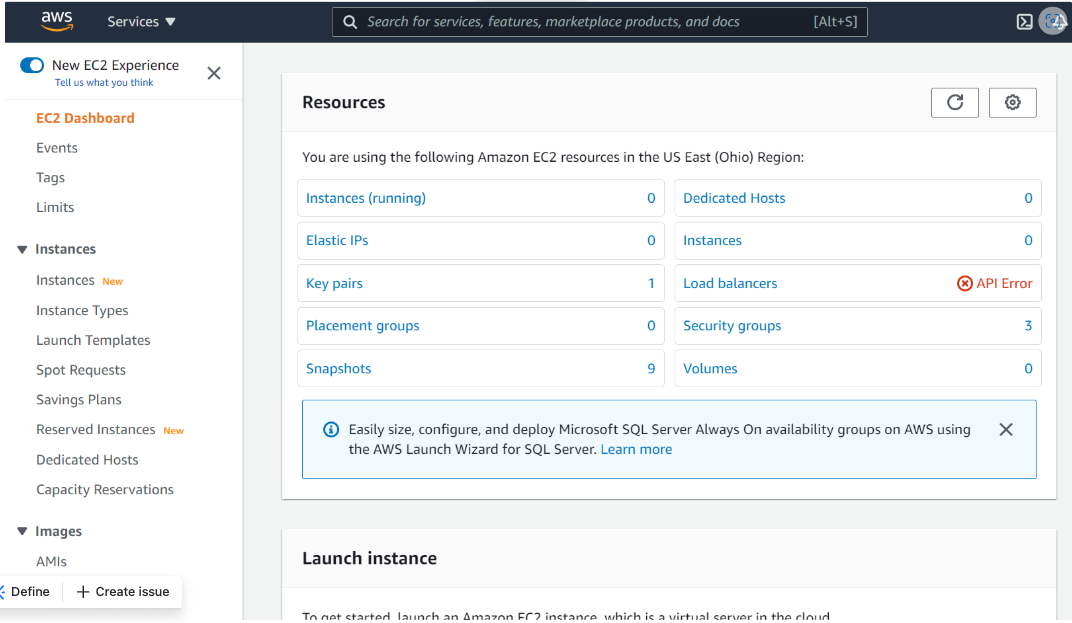Click the Tell us what you think link
The height and width of the screenshot is (623, 1072).
click(104, 83)
